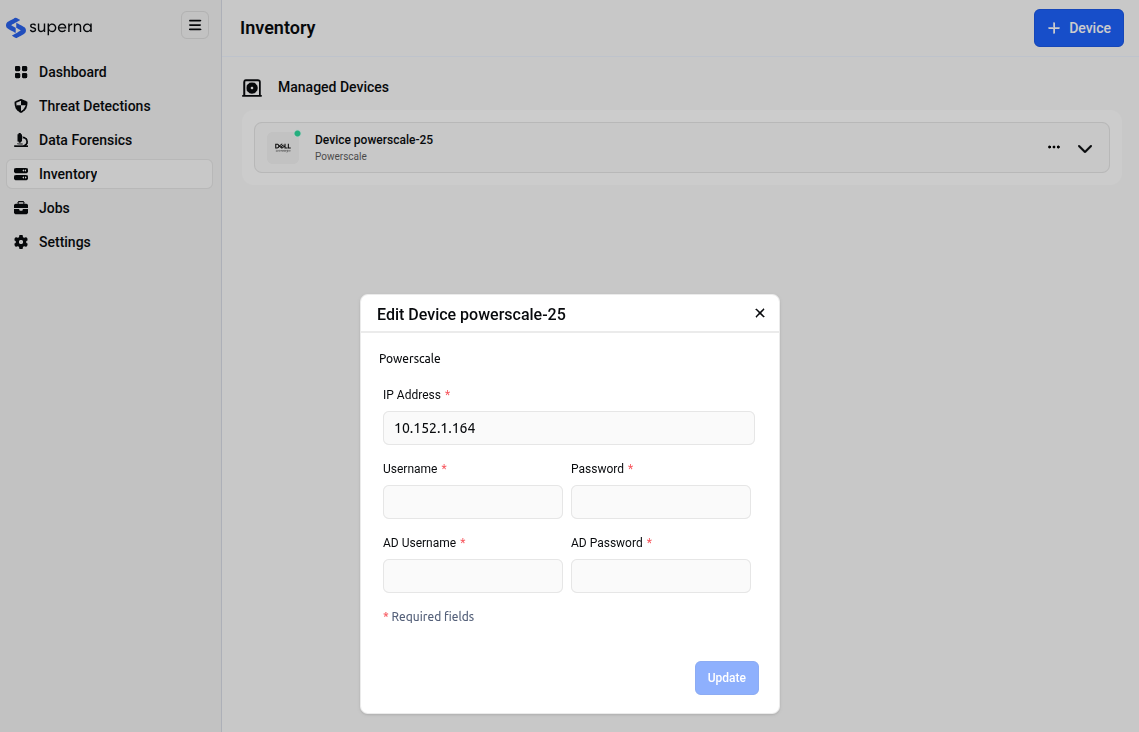Screen dimensions: 1139x732
Task: Click the Data Forensics microscope icon
Action: [21, 140]
